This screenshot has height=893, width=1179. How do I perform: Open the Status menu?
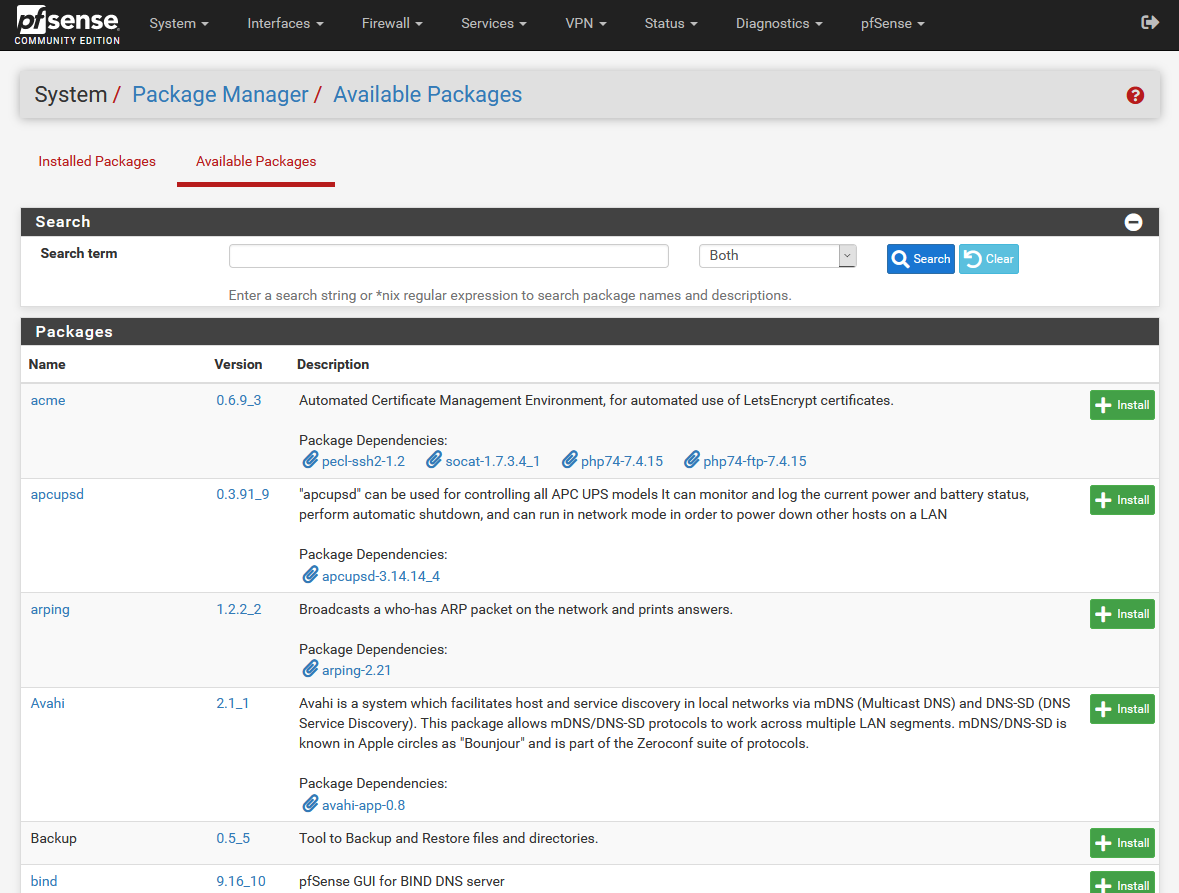(x=671, y=23)
